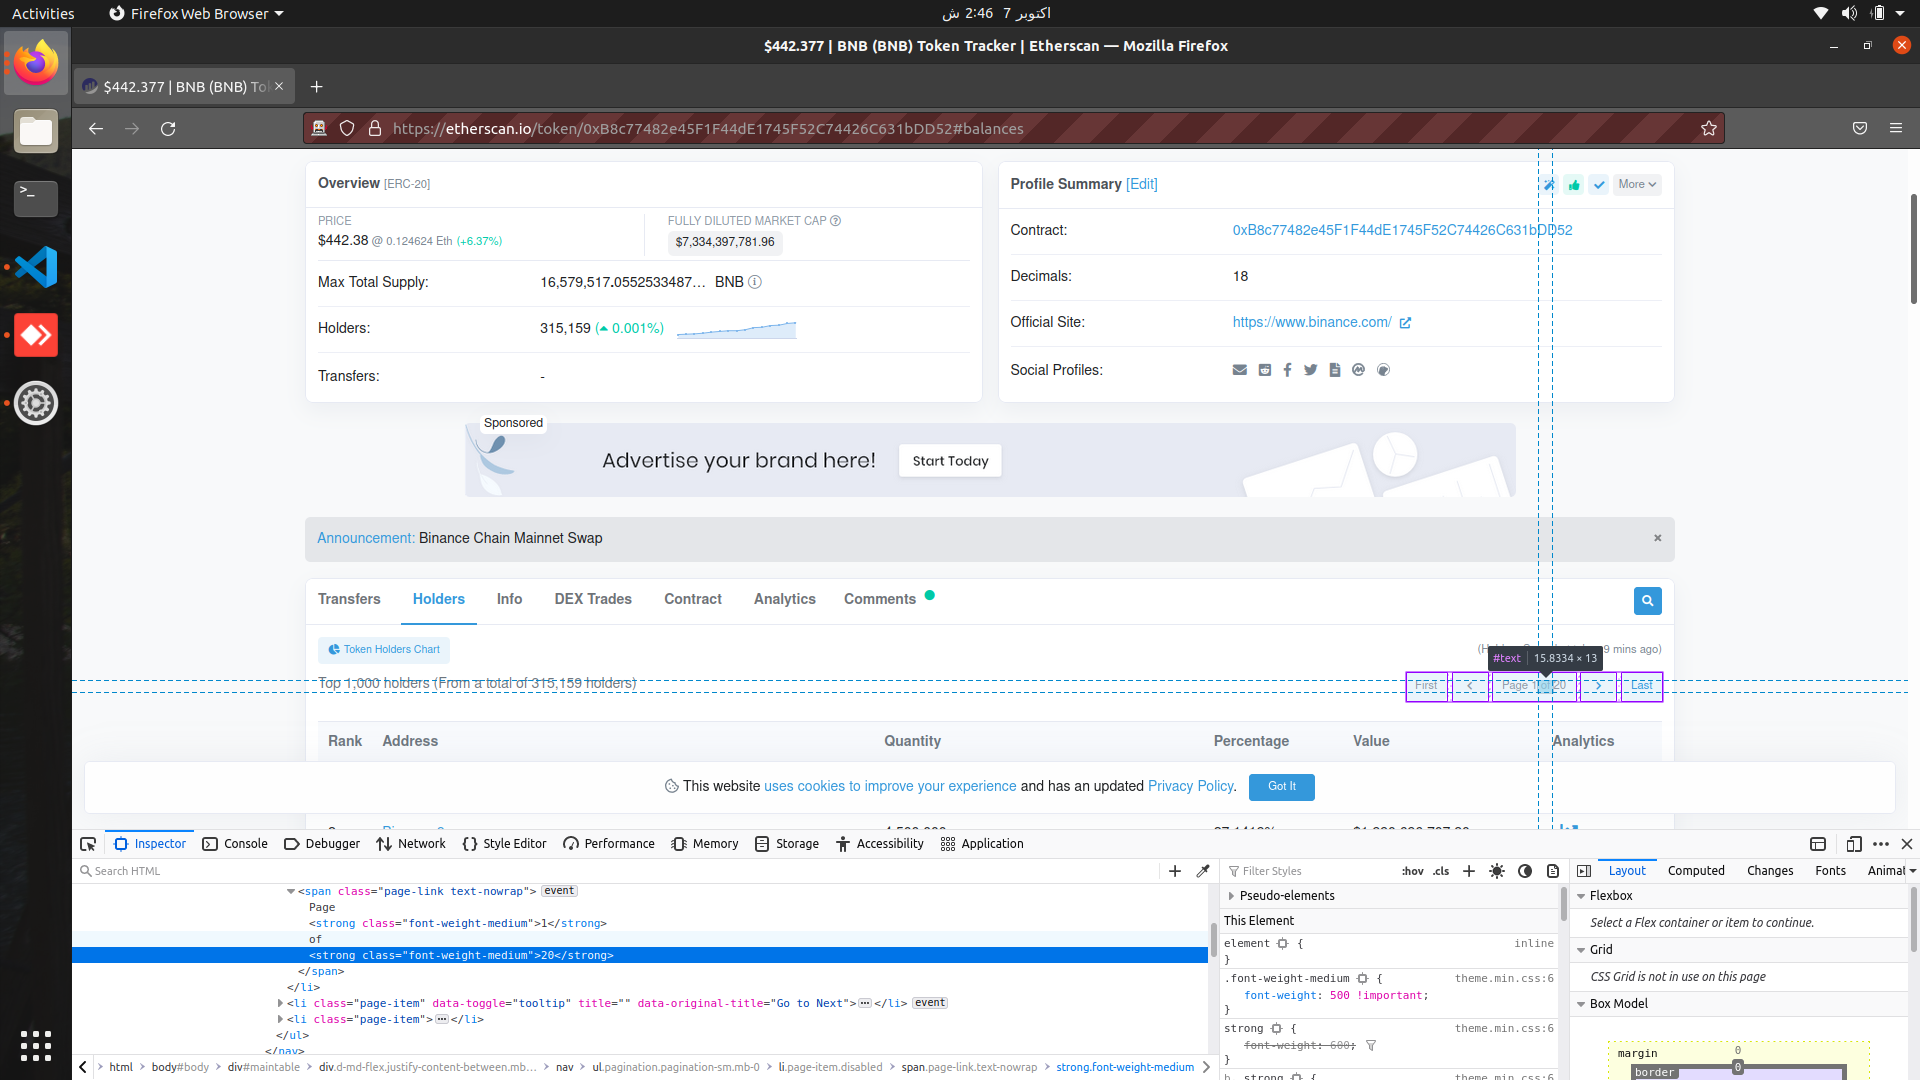Click the help icon next to Fully Diluted Market Cap
The image size is (1920, 1080).
pyautogui.click(x=835, y=221)
